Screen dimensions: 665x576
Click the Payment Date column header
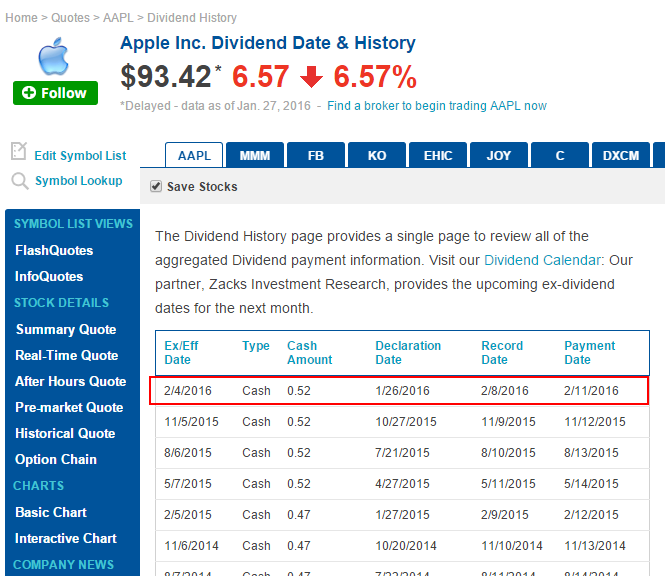pyautogui.click(x=590, y=352)
